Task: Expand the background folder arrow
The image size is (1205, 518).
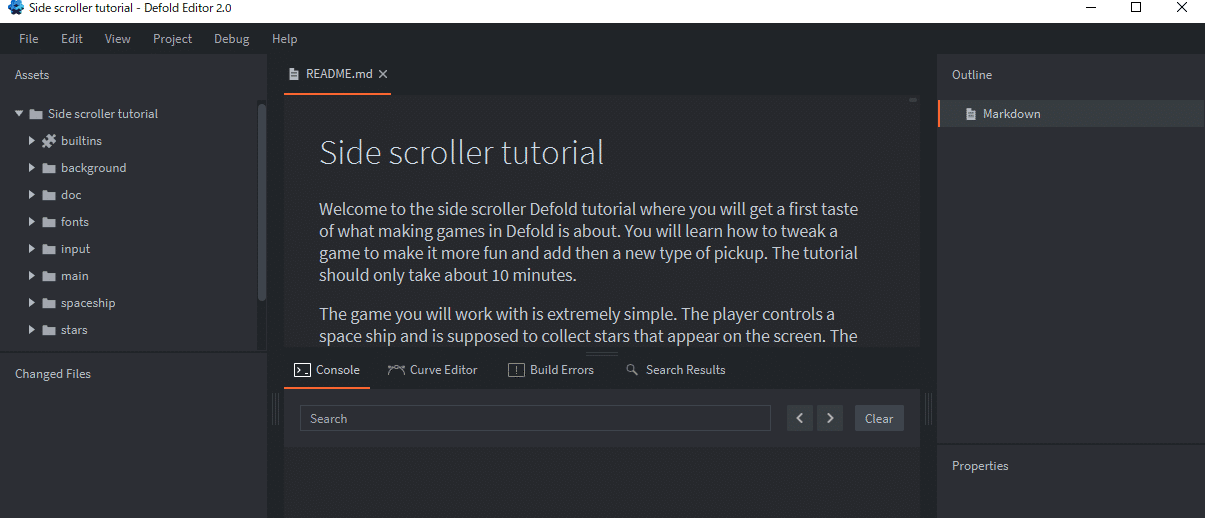Action: (32, 168)
